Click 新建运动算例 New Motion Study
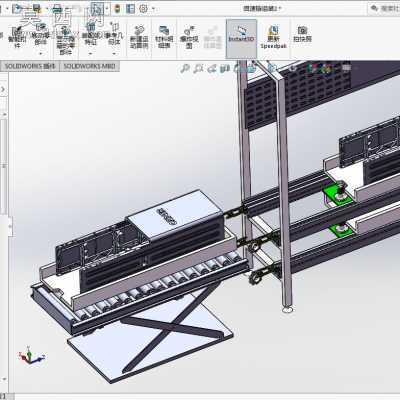This screenshot has width=400, height=400. point(139,37)
